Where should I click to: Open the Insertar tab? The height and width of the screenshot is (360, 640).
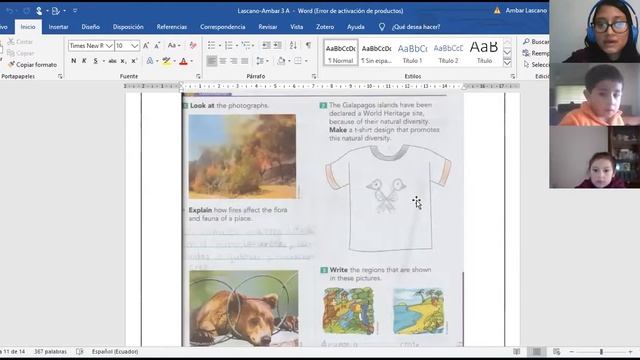(58, 27)
